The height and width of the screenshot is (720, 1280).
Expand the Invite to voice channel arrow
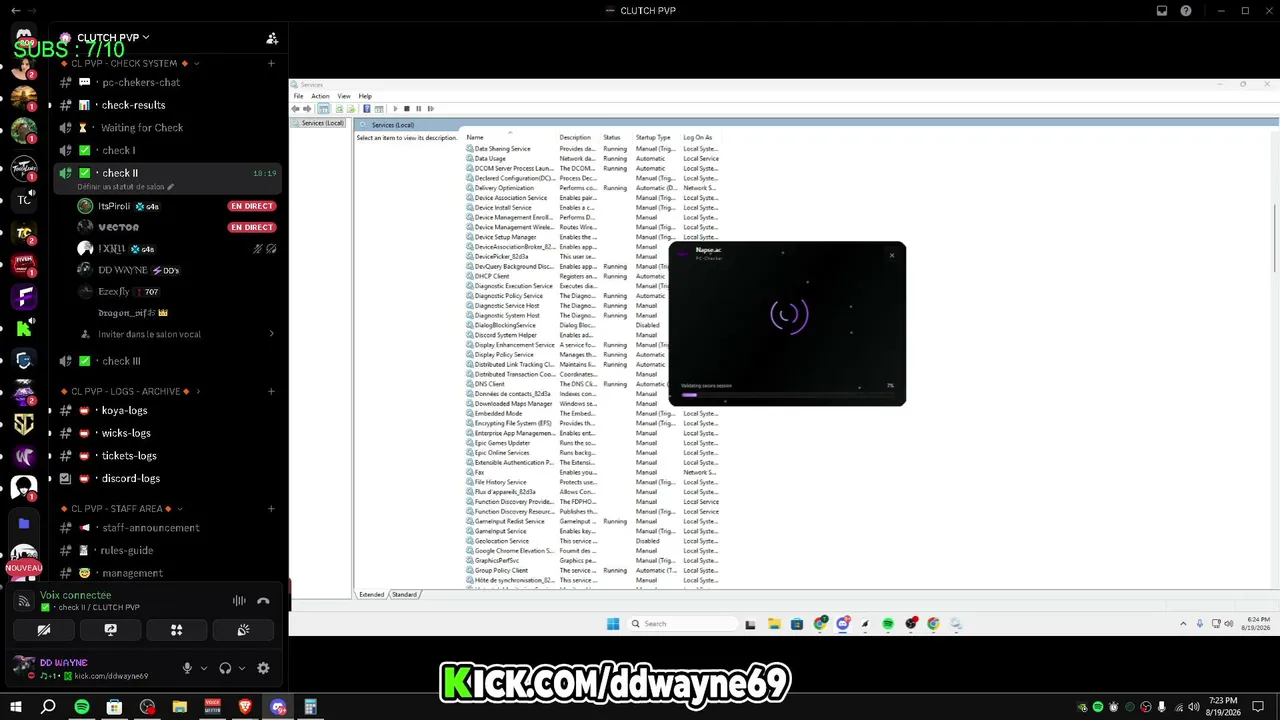click(x=271, y=334)
